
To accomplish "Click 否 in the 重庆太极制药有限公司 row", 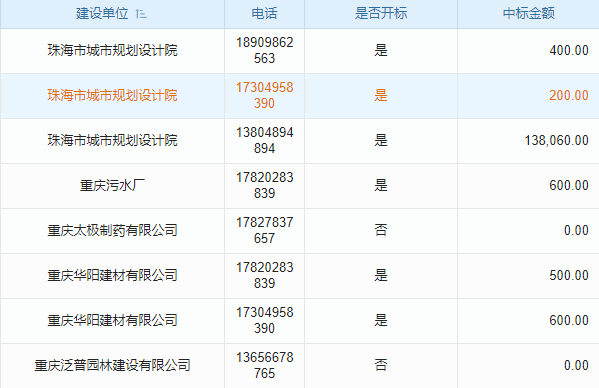I will 381,231.
